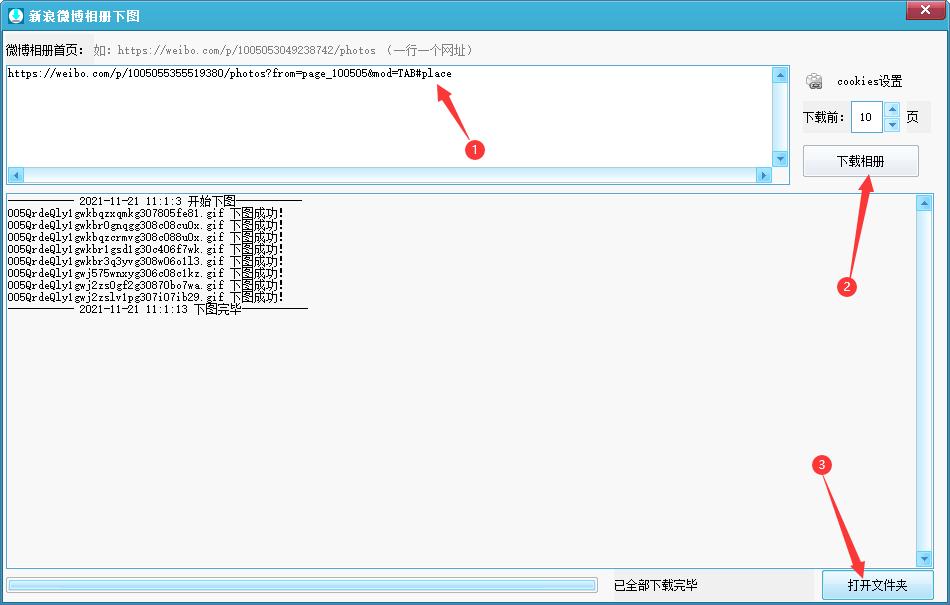Click the download progress bar
The height and width of the screenshot is (605, 950).
(302, 585)
